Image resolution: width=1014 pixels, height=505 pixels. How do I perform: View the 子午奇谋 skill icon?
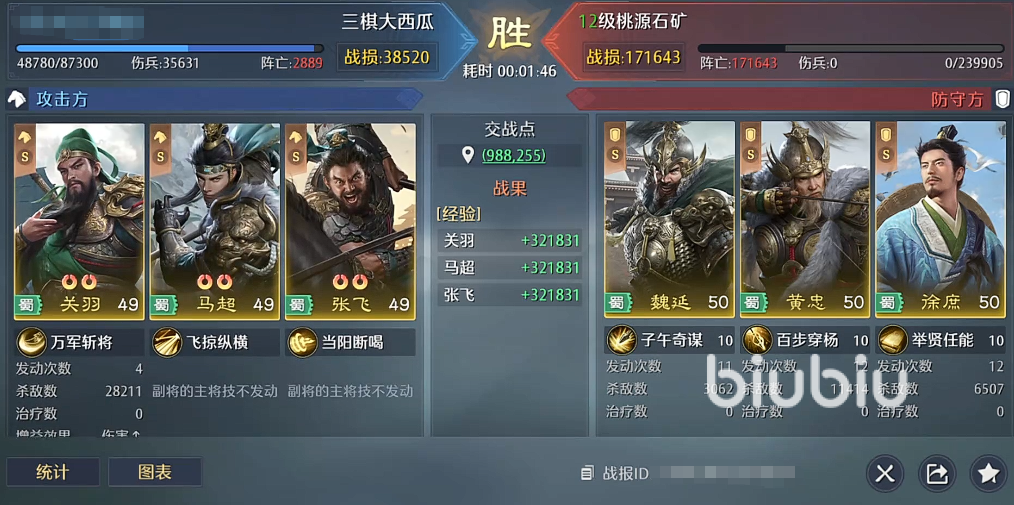pyautogui.click(x=621, y=340)
